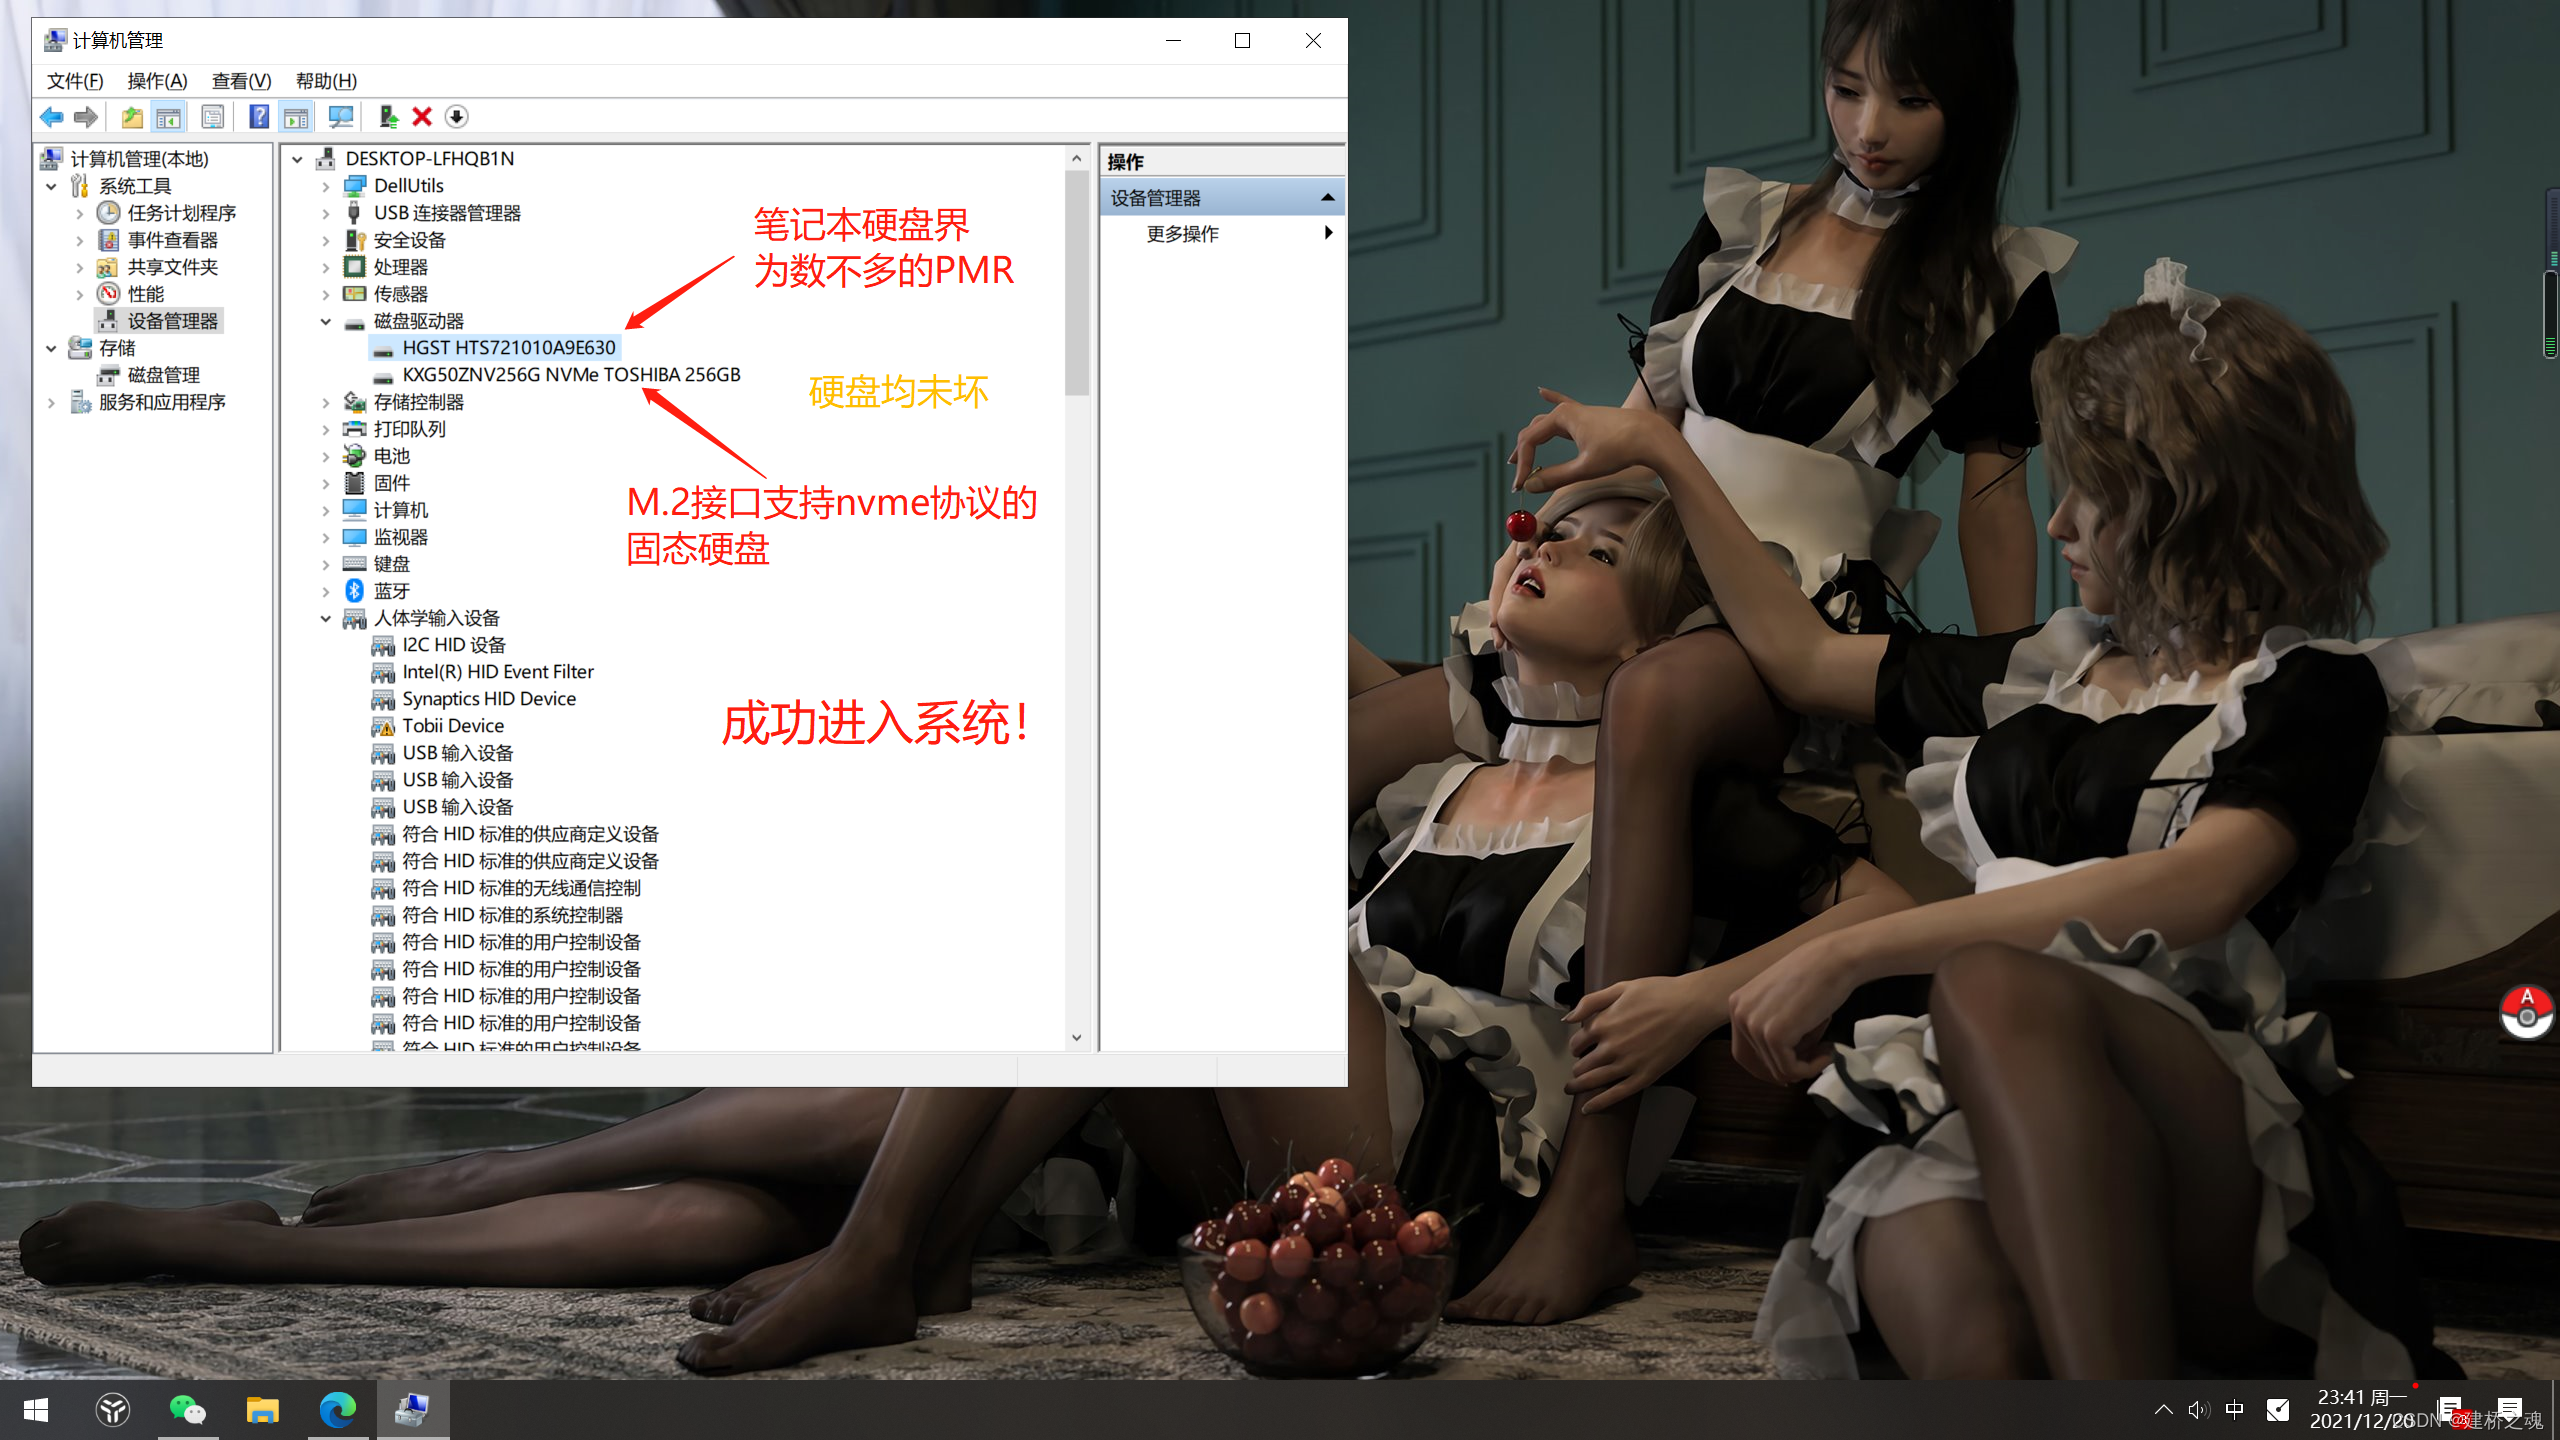
Task: Open the 操作(A) menu
Action: 157,81
